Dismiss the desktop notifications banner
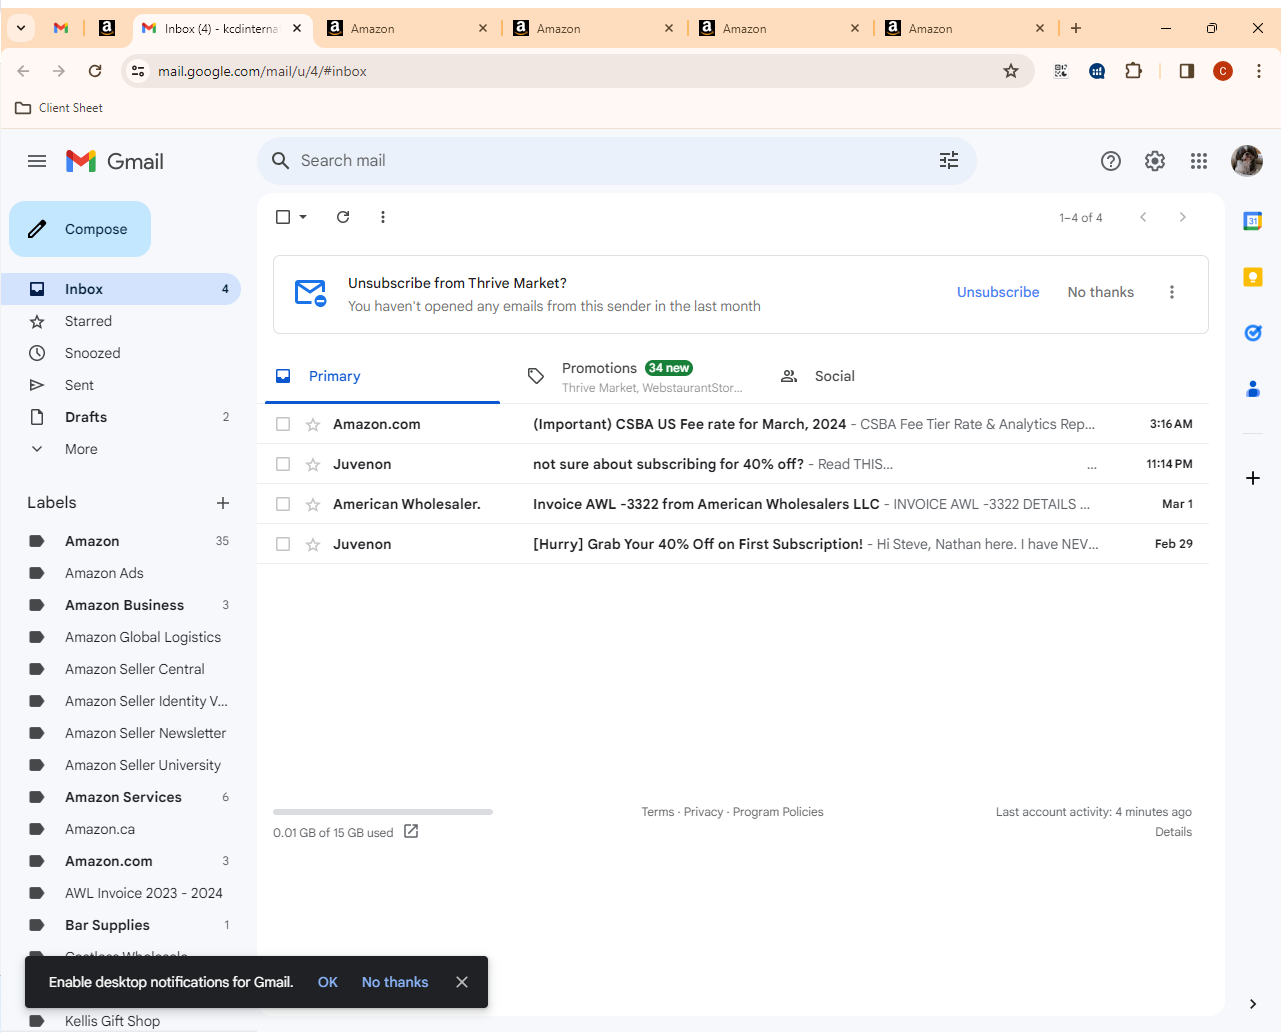Viewport: 1281px width, 1033px height. click(462, 982)
